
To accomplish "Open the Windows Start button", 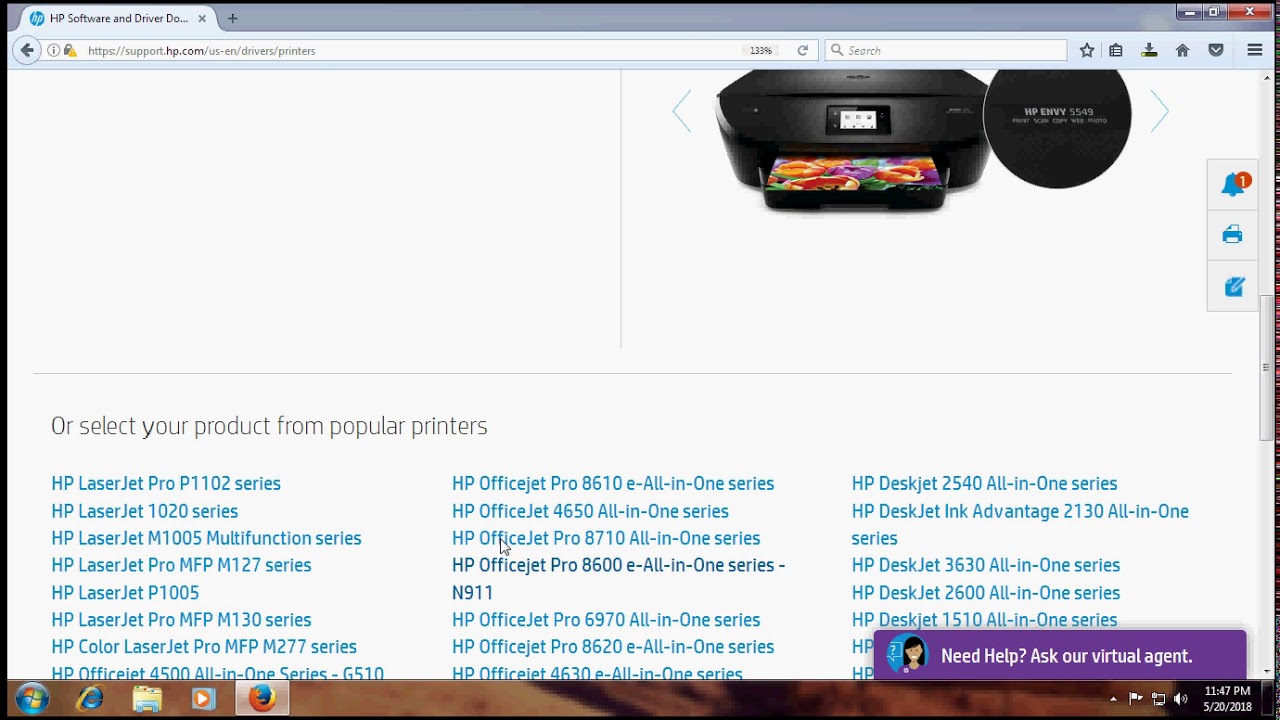I will pos(32,698).
